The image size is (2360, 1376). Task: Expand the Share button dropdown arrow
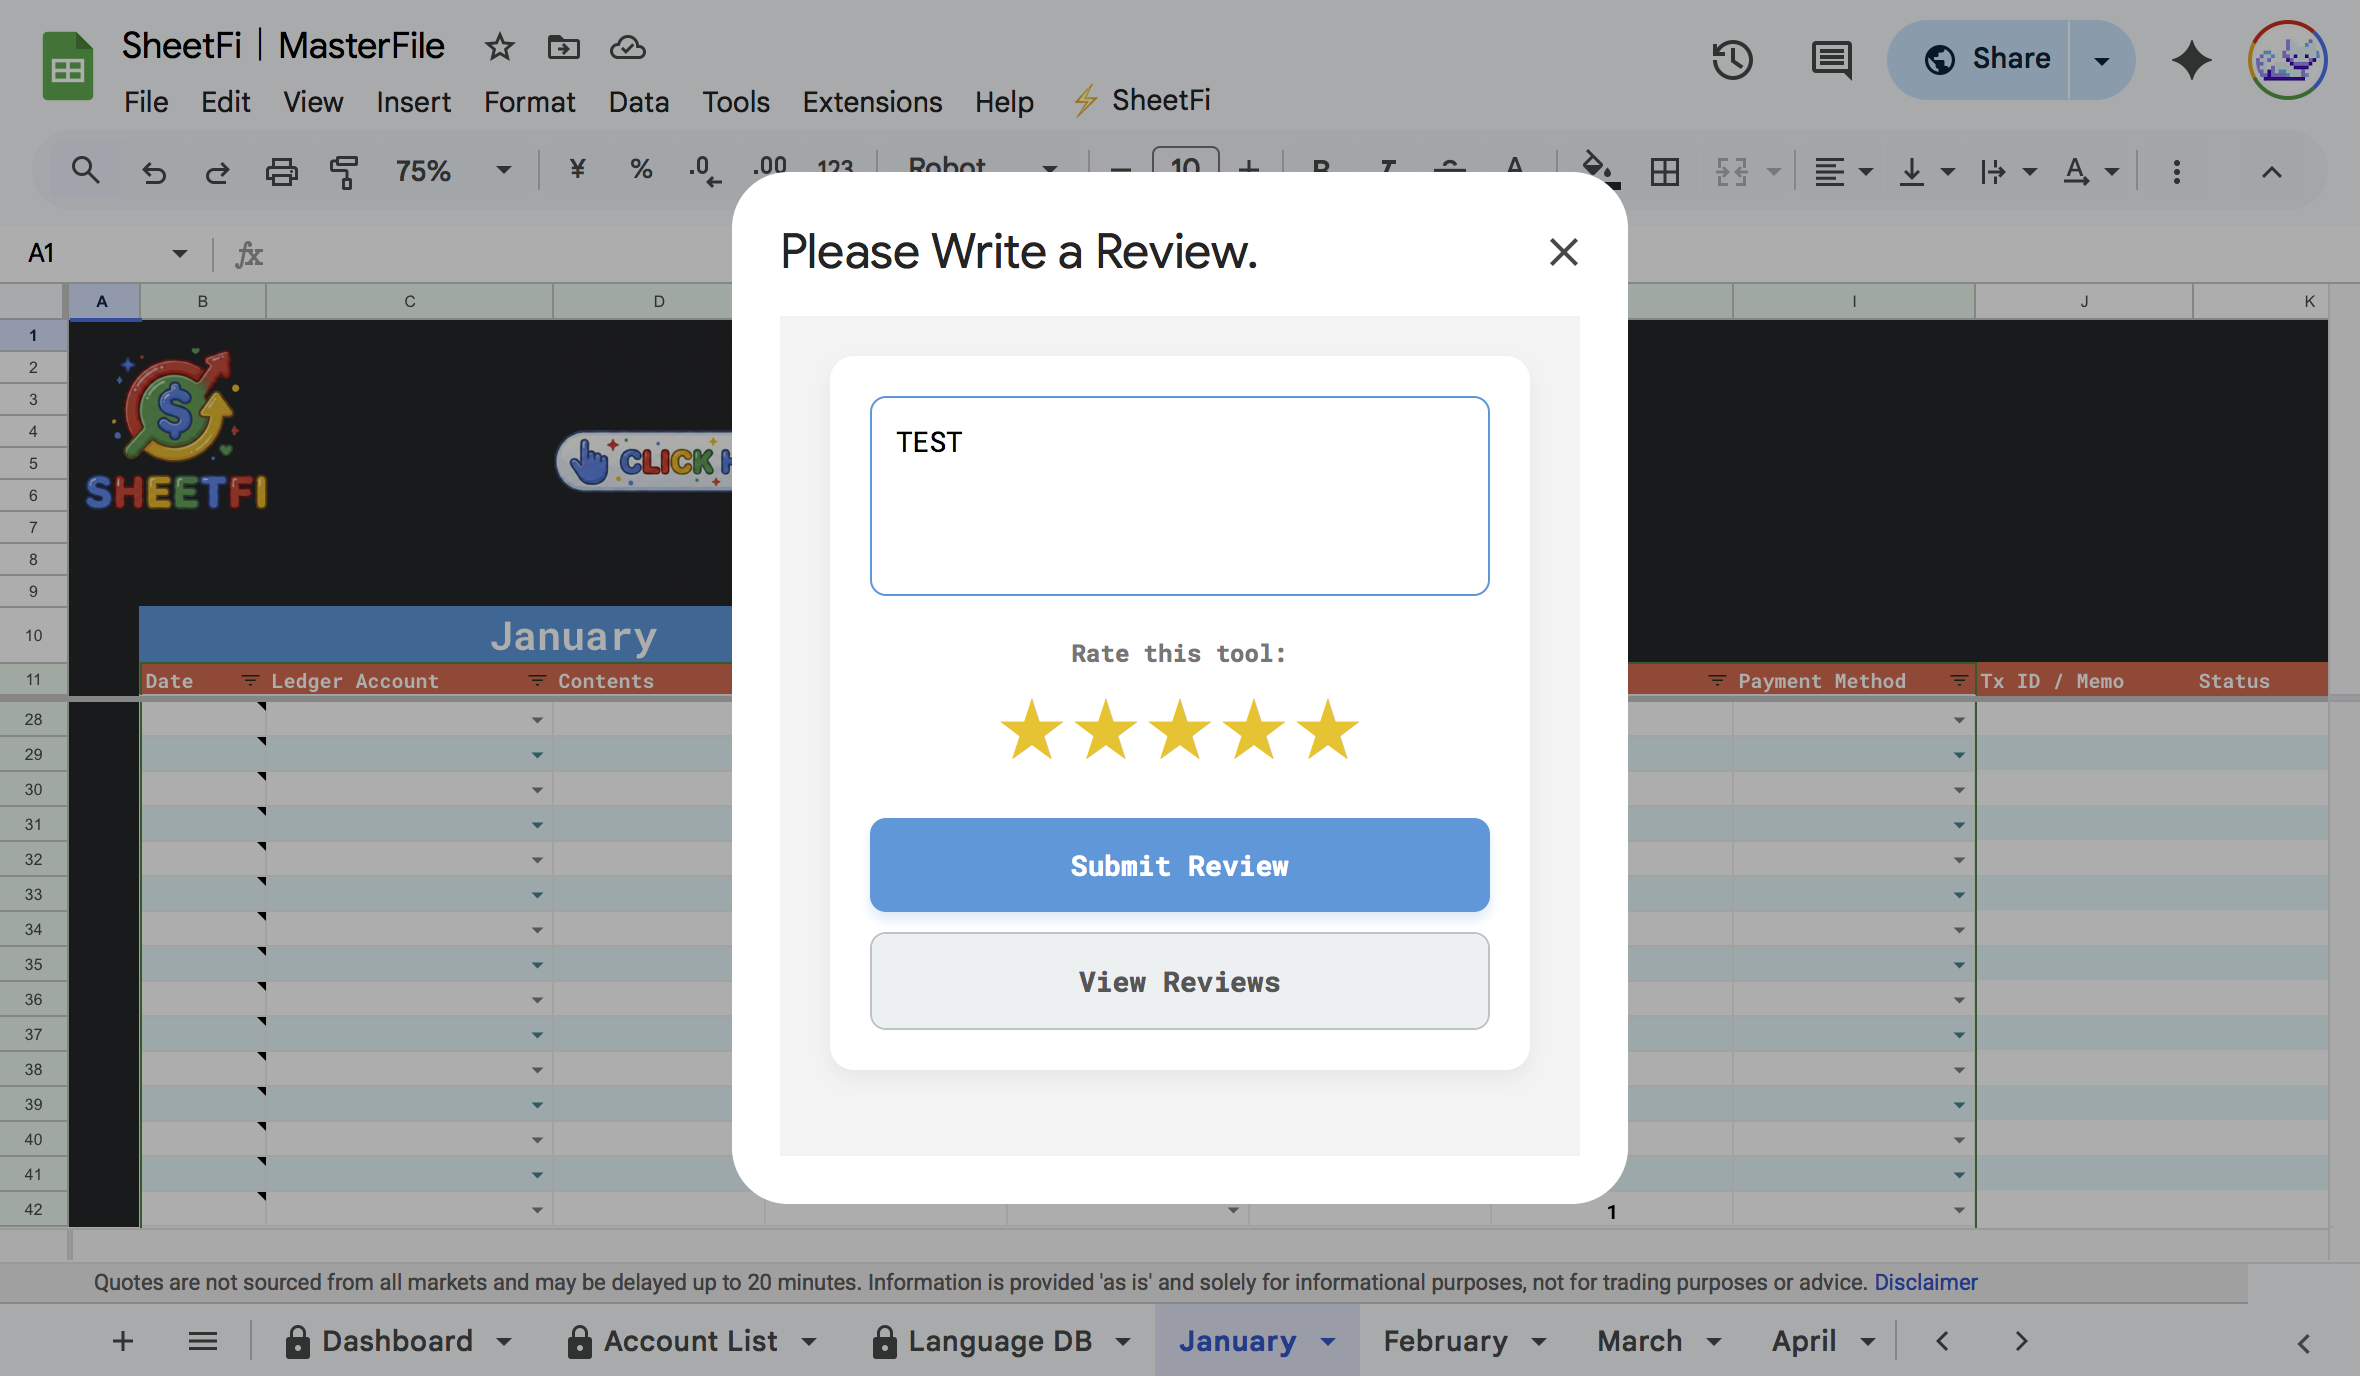[x=2102, y=60]
